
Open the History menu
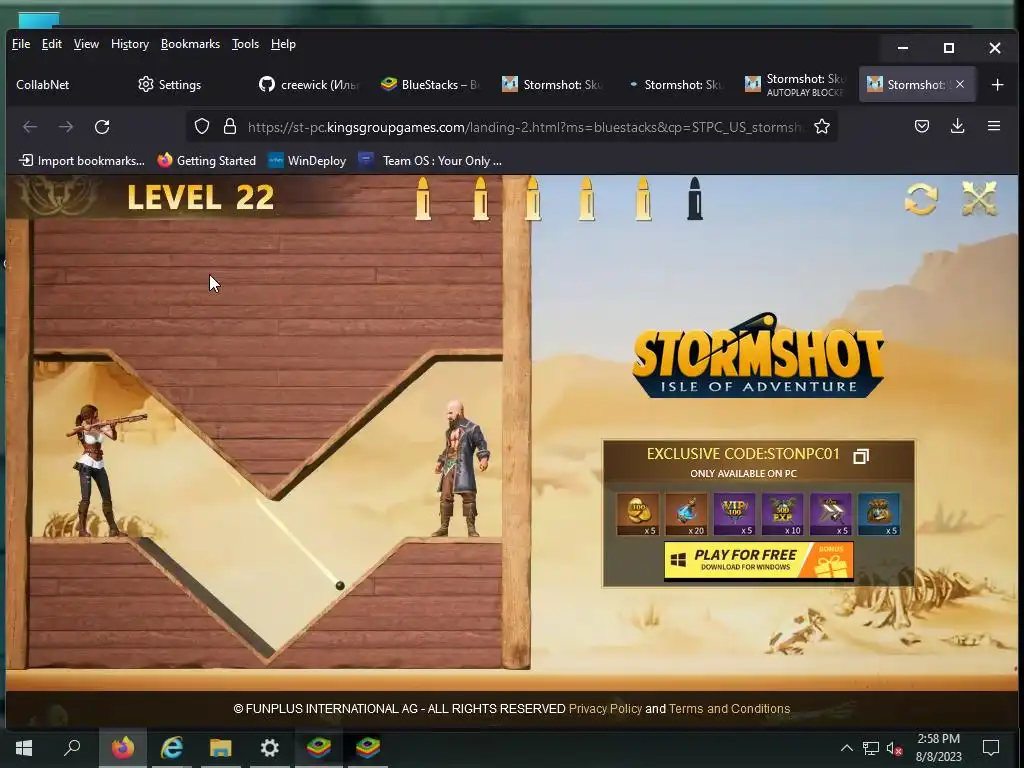pos(130,44)
